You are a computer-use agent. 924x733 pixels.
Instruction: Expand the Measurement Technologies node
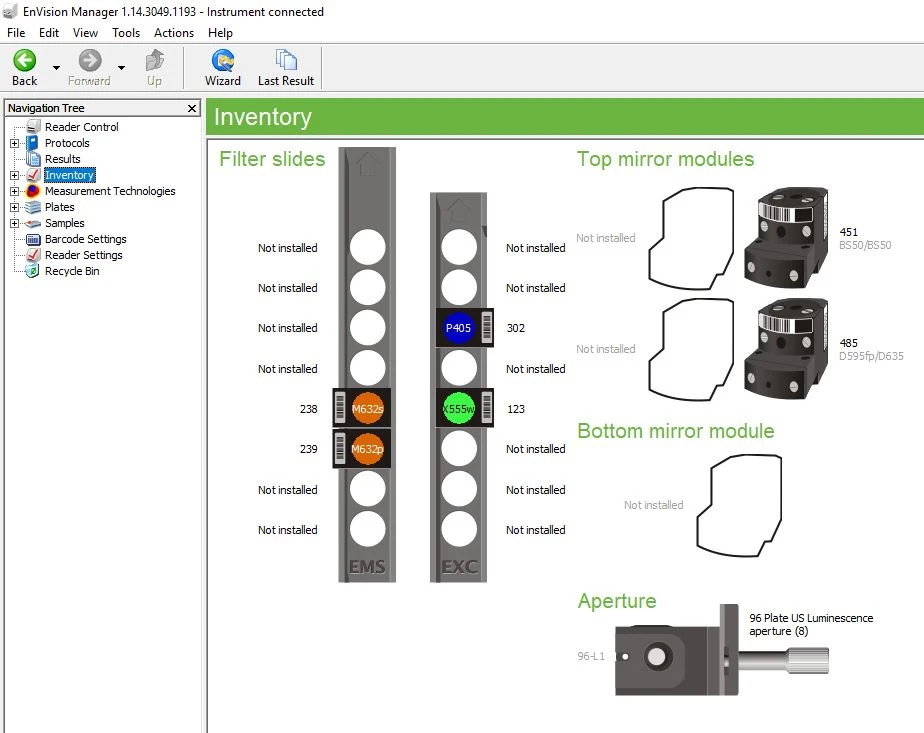[15, 191]
